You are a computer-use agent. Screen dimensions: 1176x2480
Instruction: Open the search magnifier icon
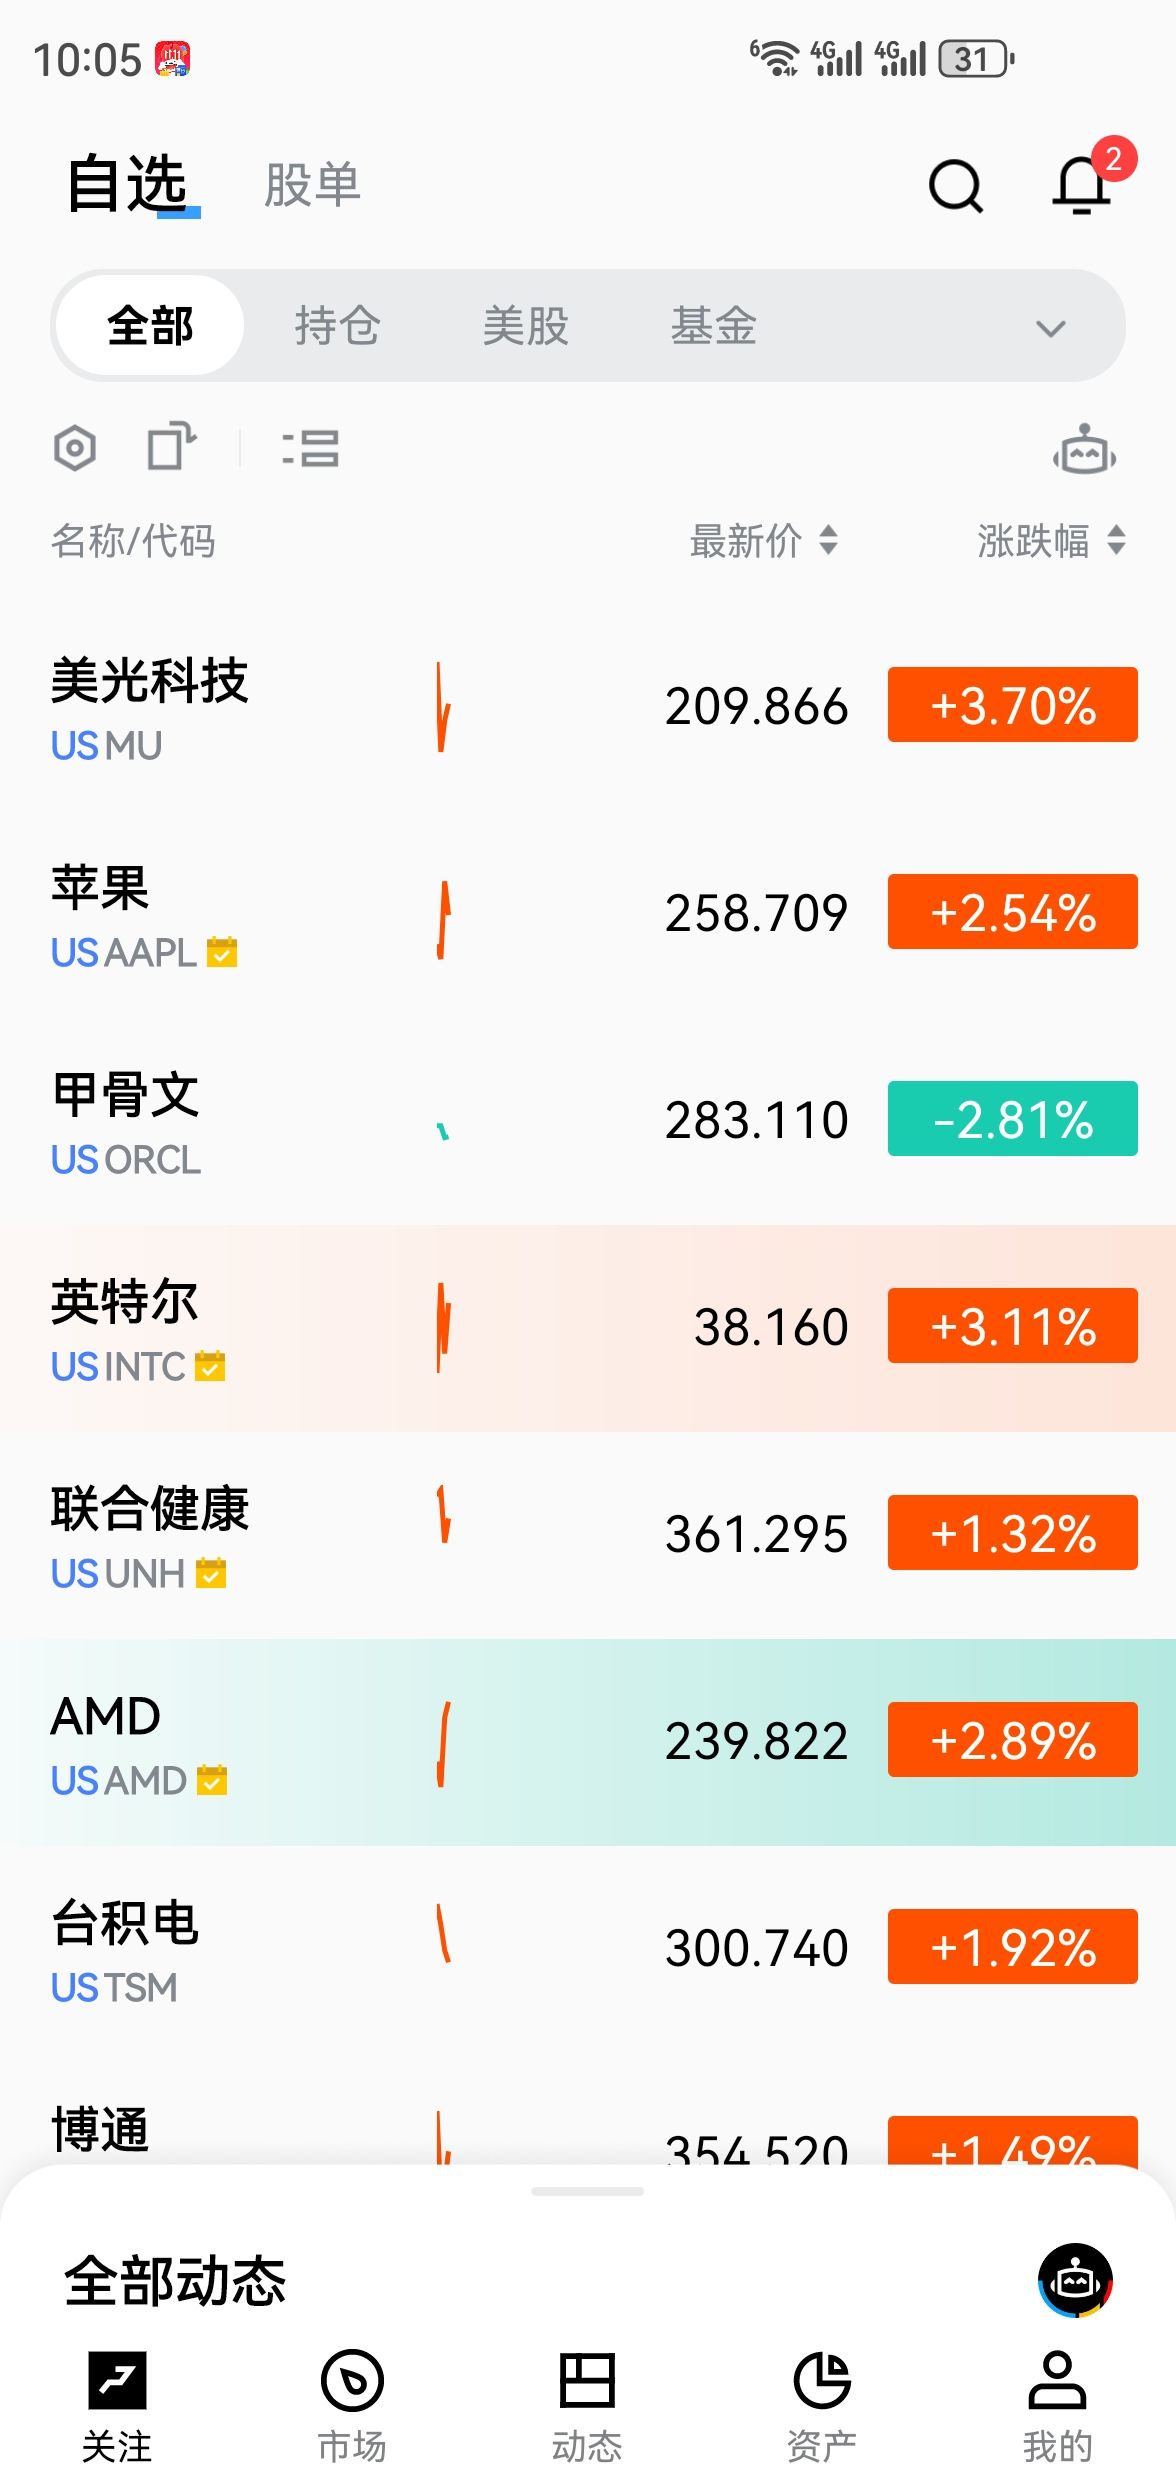pos(956,186)
